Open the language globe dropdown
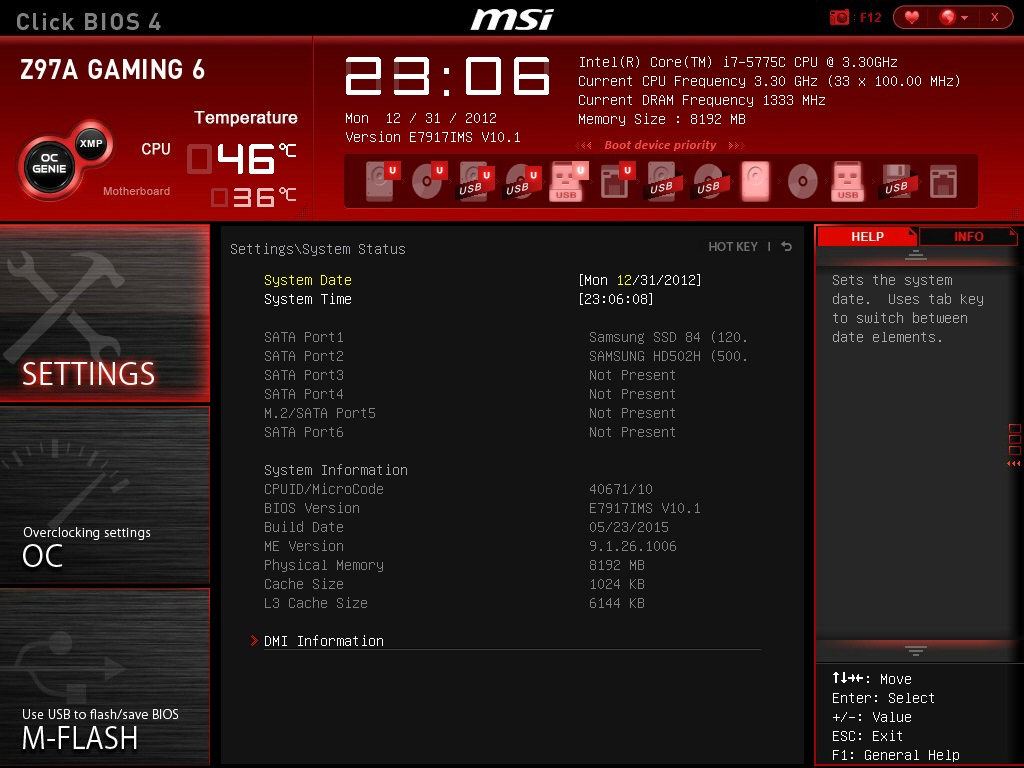The width and height of the screenshot is (1024, 768). pyautogui.click(x=952, y=17)
